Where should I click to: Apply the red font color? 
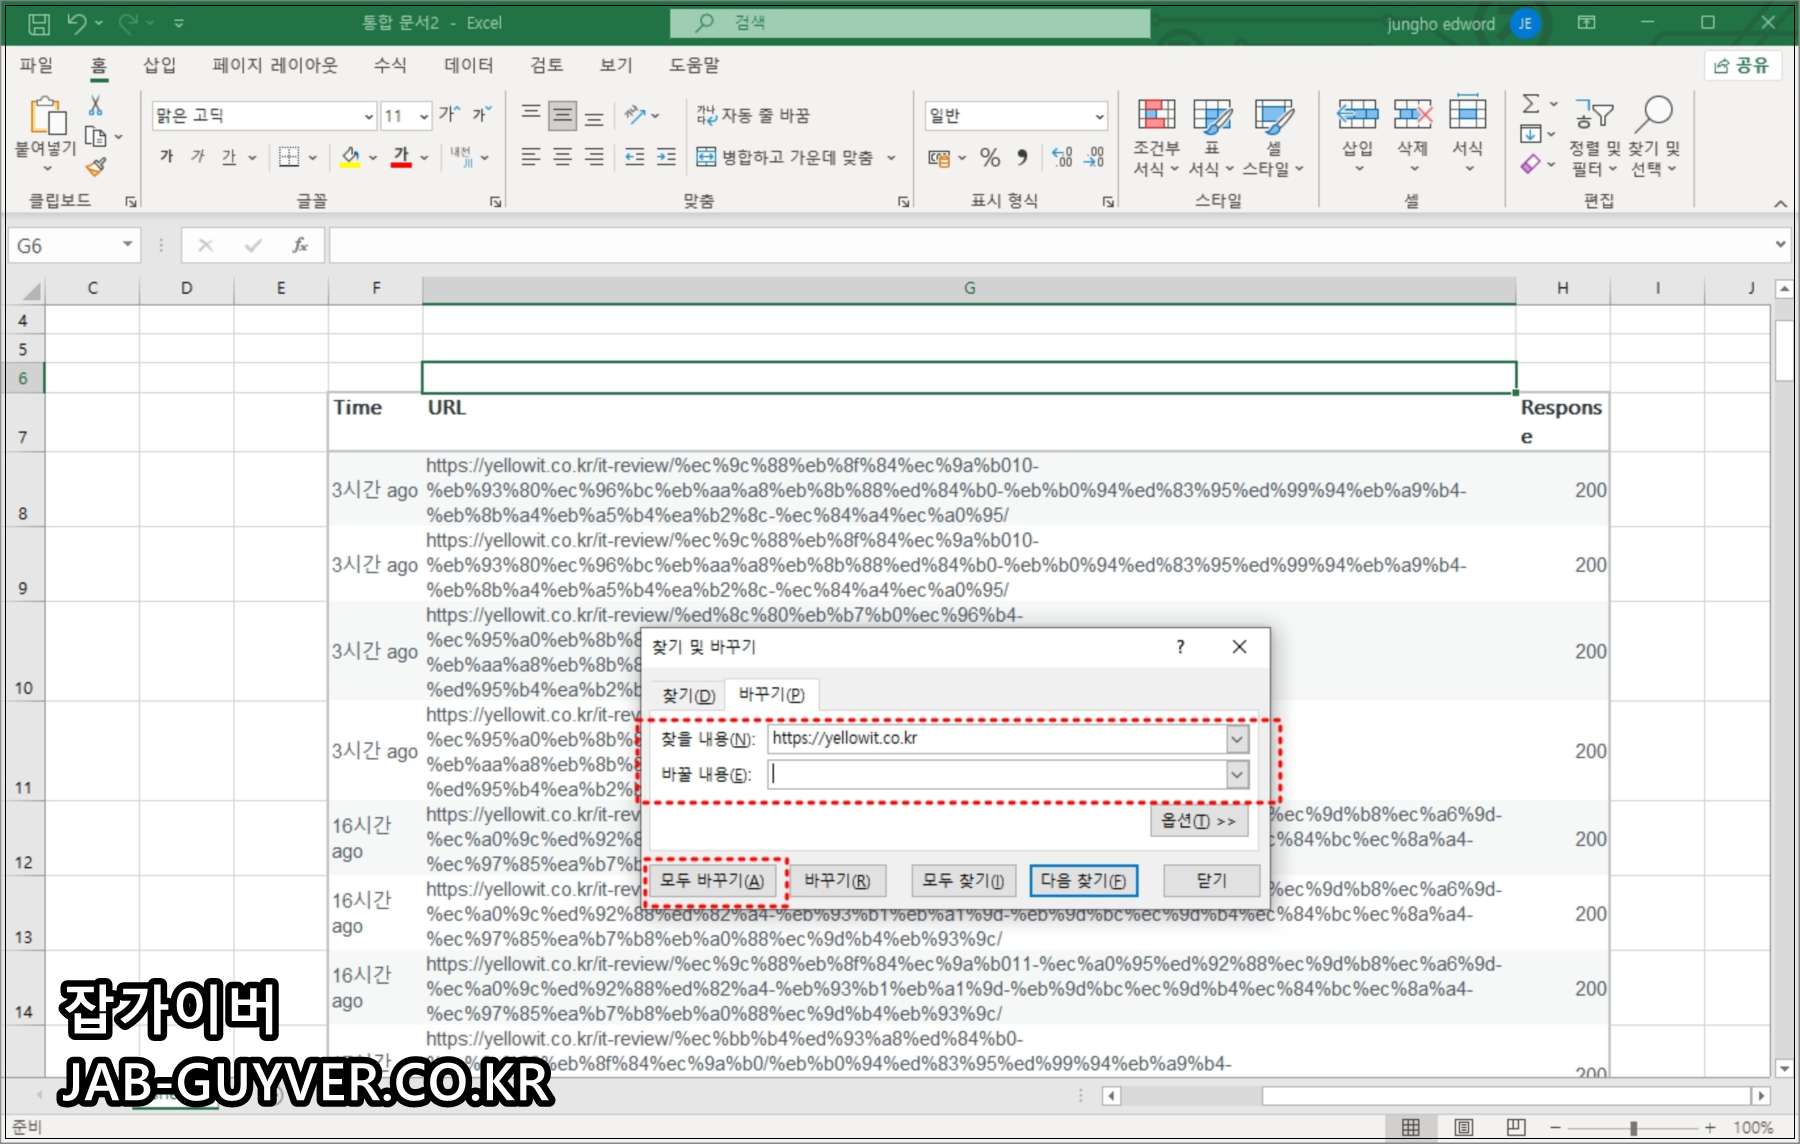tap(401, 157)
